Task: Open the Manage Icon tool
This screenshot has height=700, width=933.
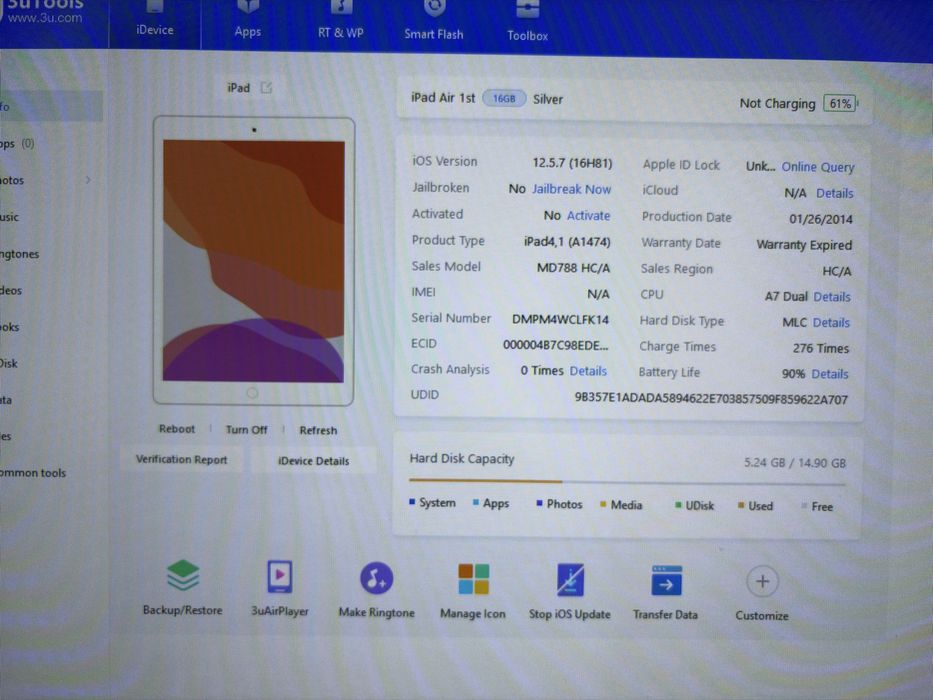Action: pos(473,579)
